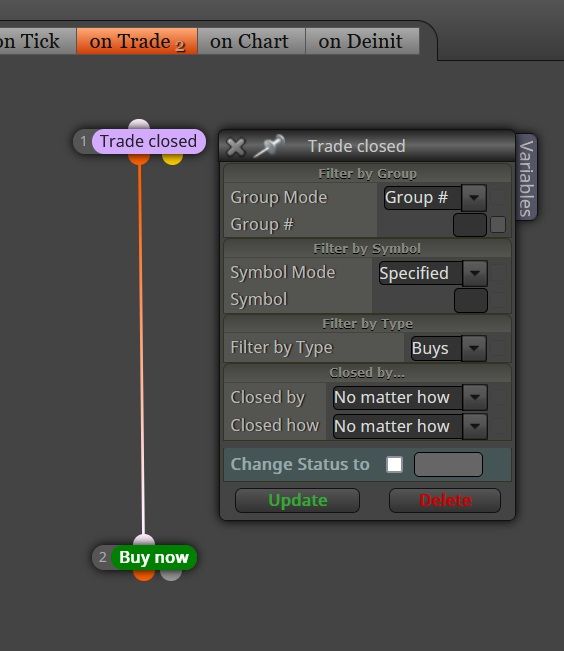Click the Closed by... section header
The height and width of the screenshot is (651, 564).
pyautogui.click(x=367, y=372)
